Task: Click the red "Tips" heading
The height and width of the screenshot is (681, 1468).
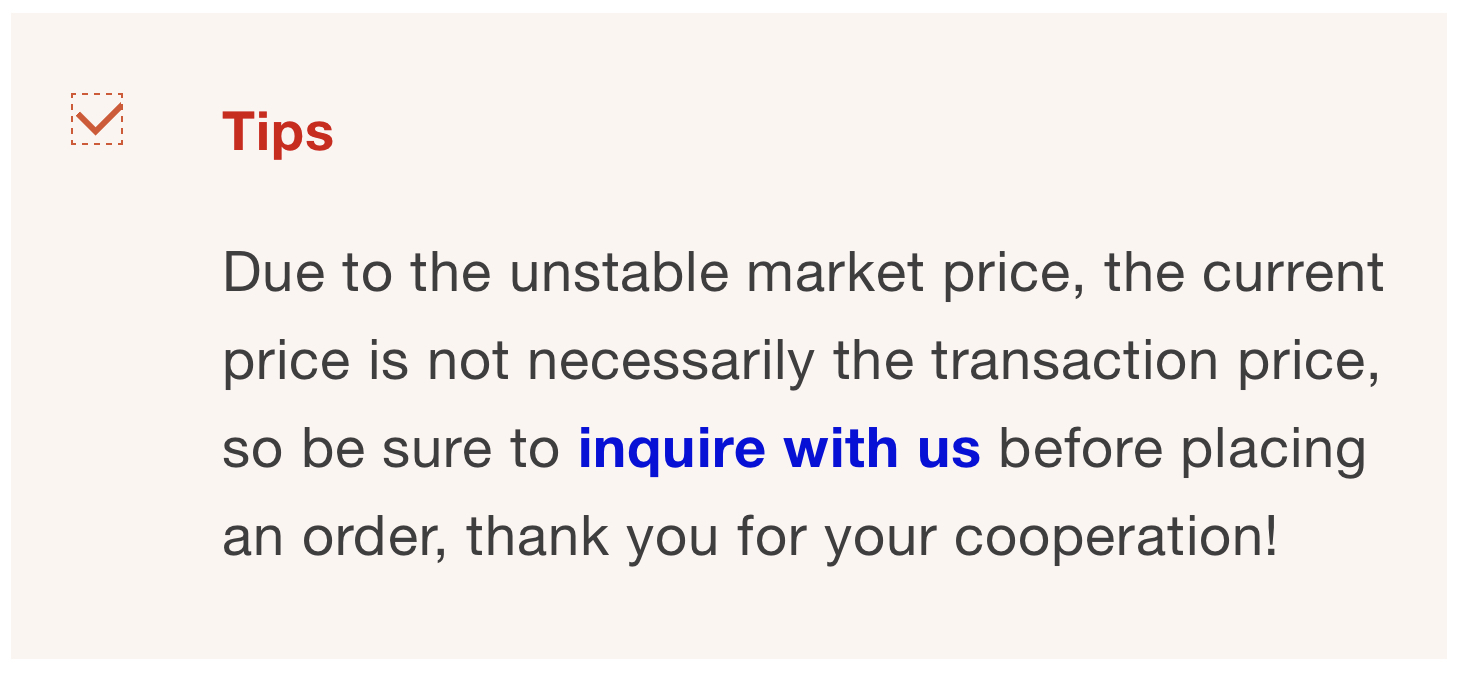Action: click(277, 132)
